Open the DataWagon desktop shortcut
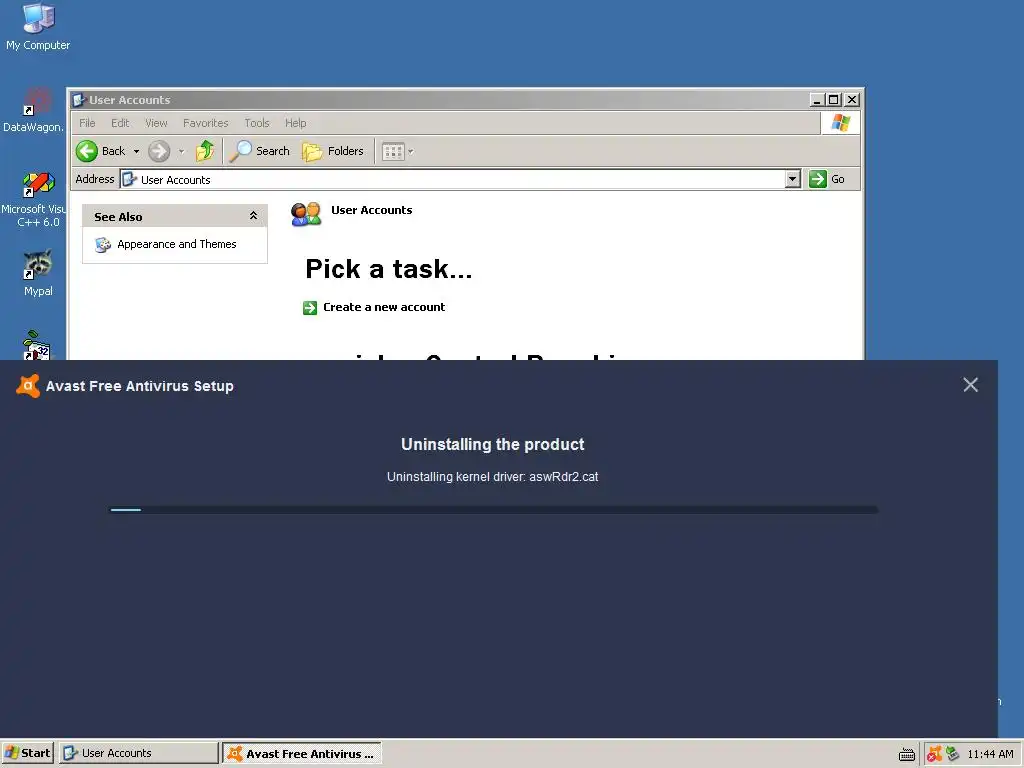 pyautogui.click(x=33, y=110)
